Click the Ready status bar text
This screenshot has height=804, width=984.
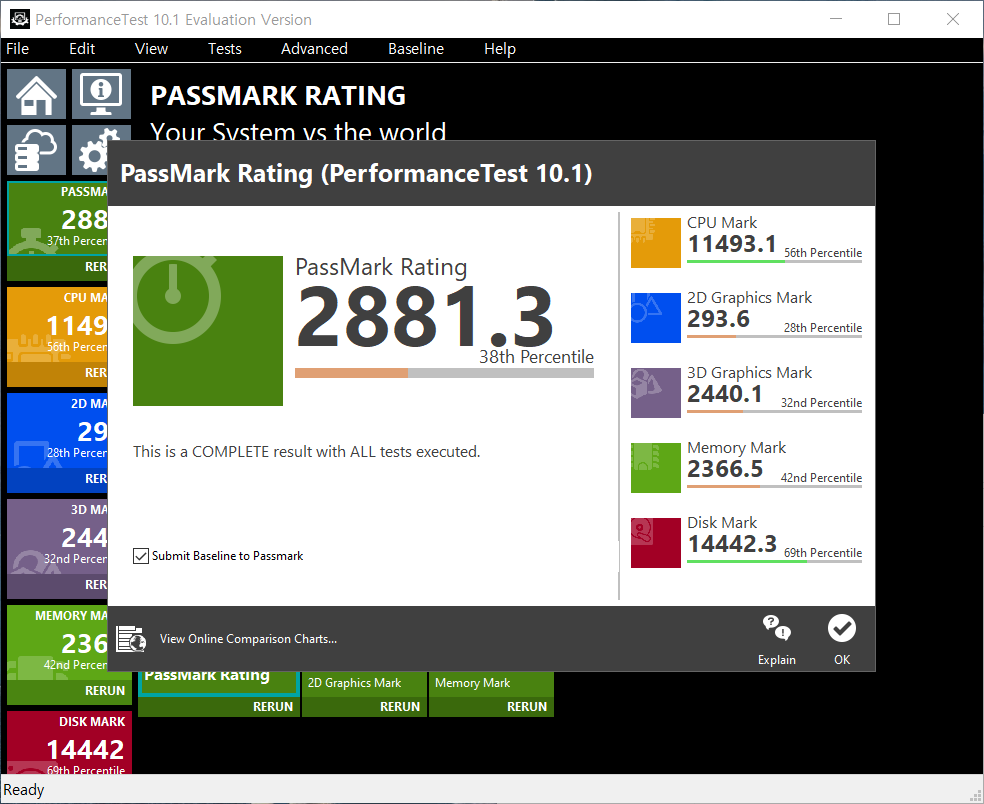point(24,790)
